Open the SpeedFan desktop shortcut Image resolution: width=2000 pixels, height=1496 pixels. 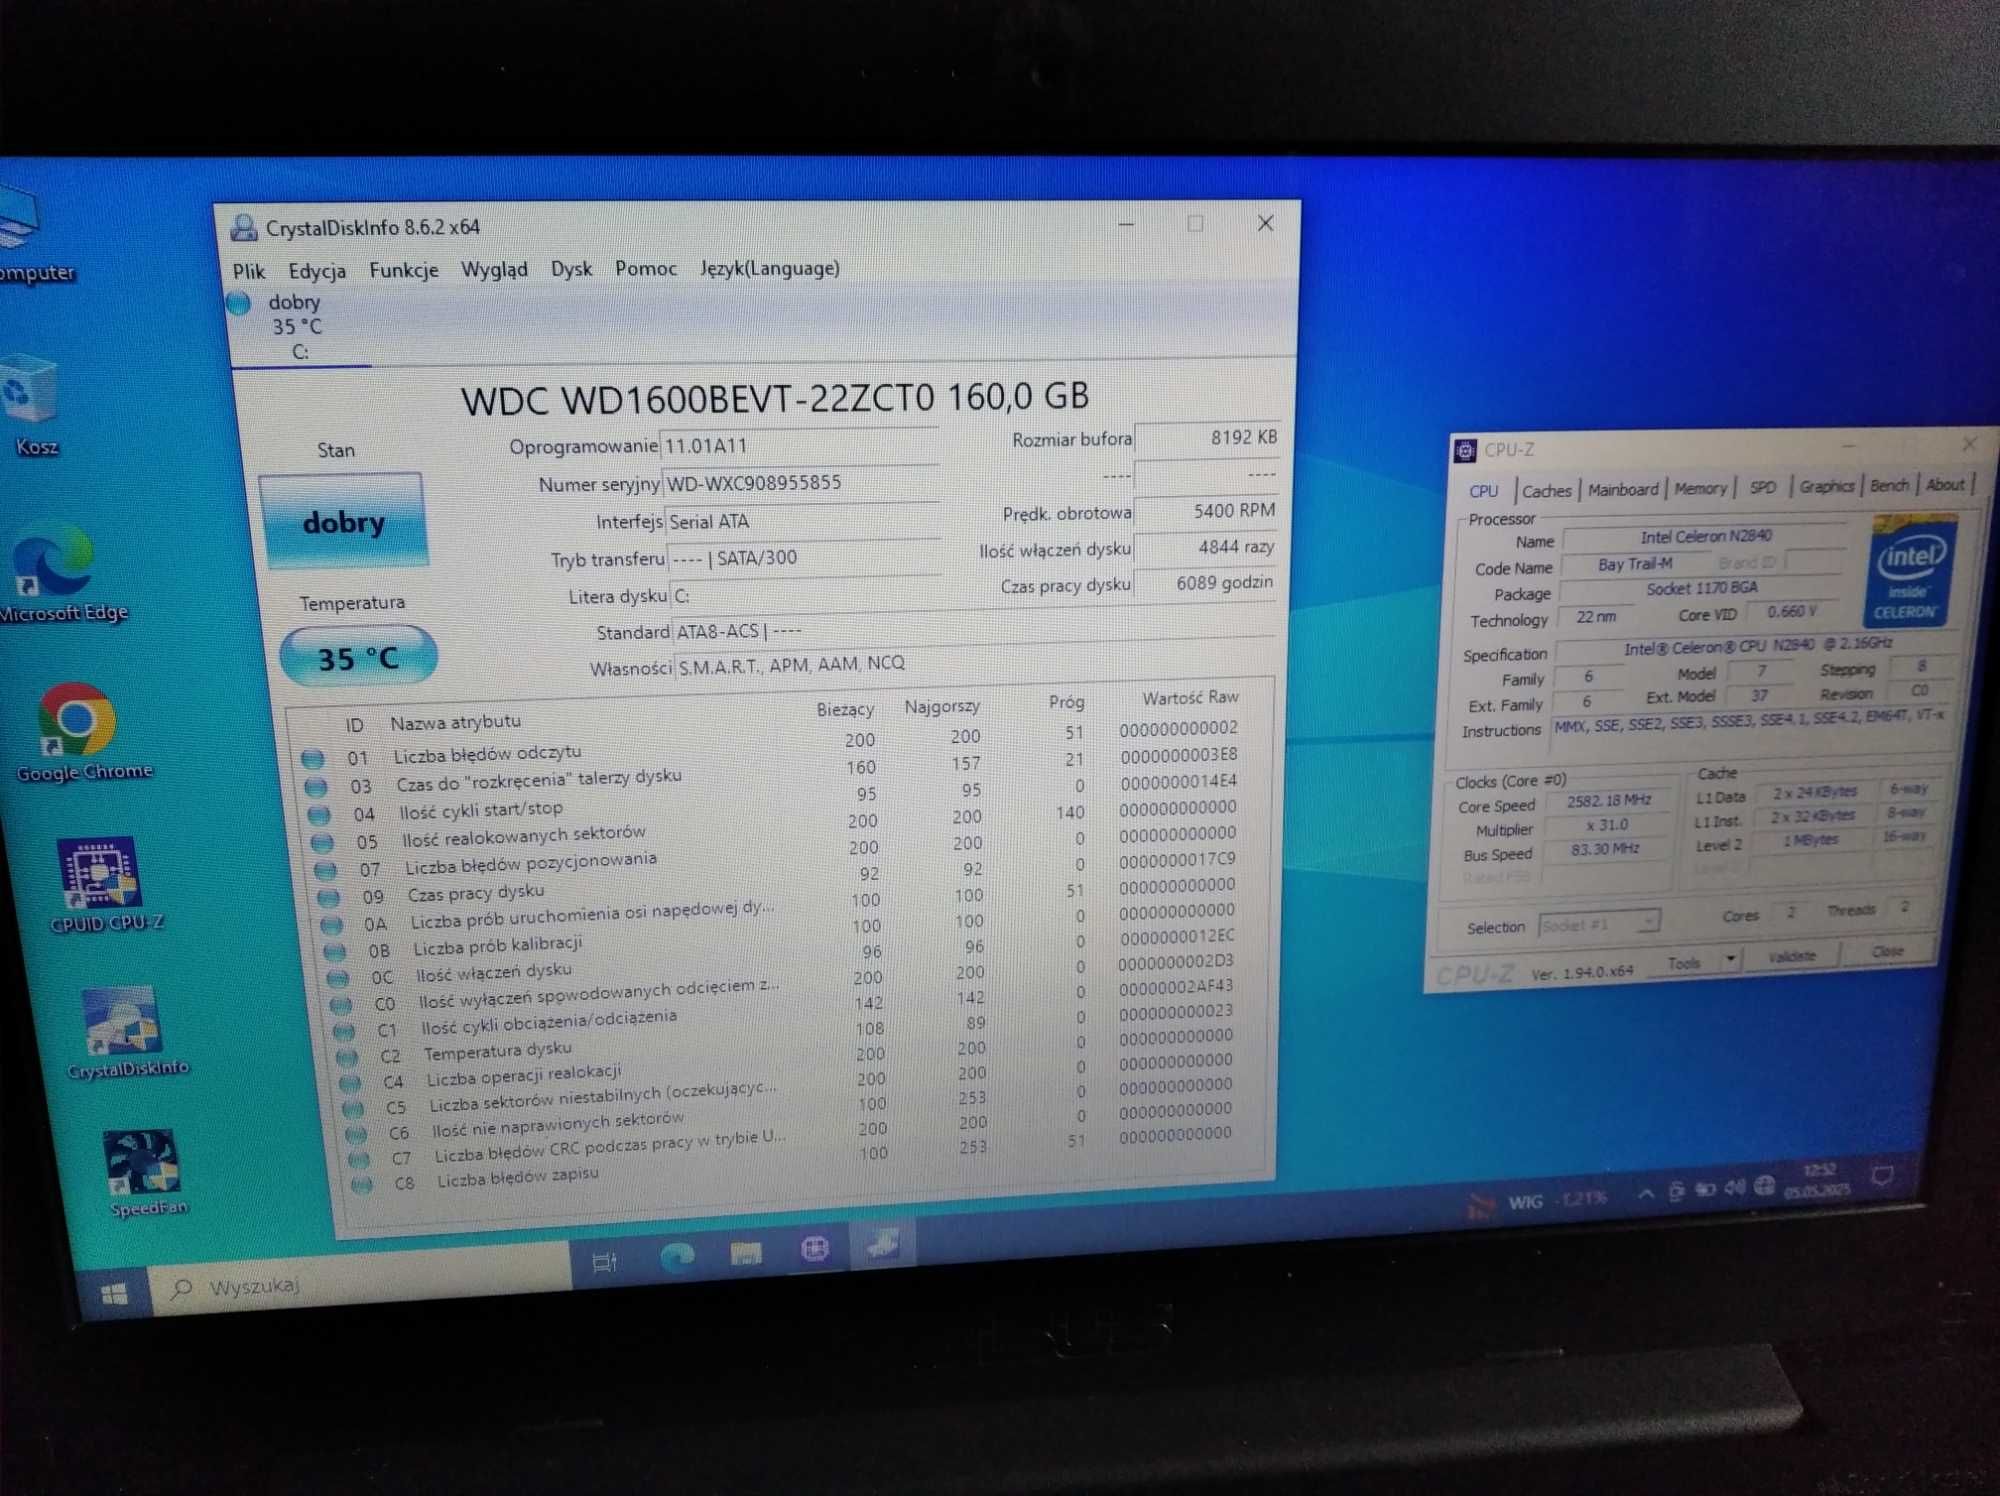[x=145, y=1173]
